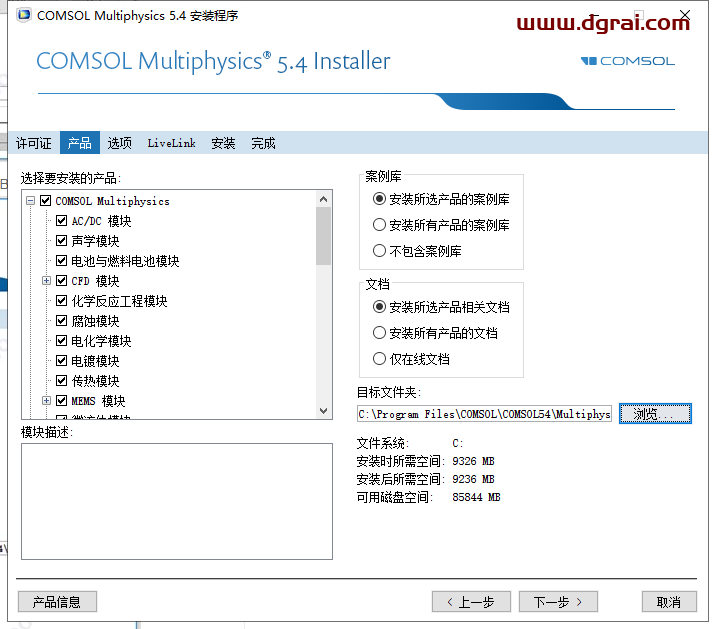The image size is (716, 629).
Task: Click the product list scrollbar up arrow
Action: pyautogui.click(x=323, y=199)
